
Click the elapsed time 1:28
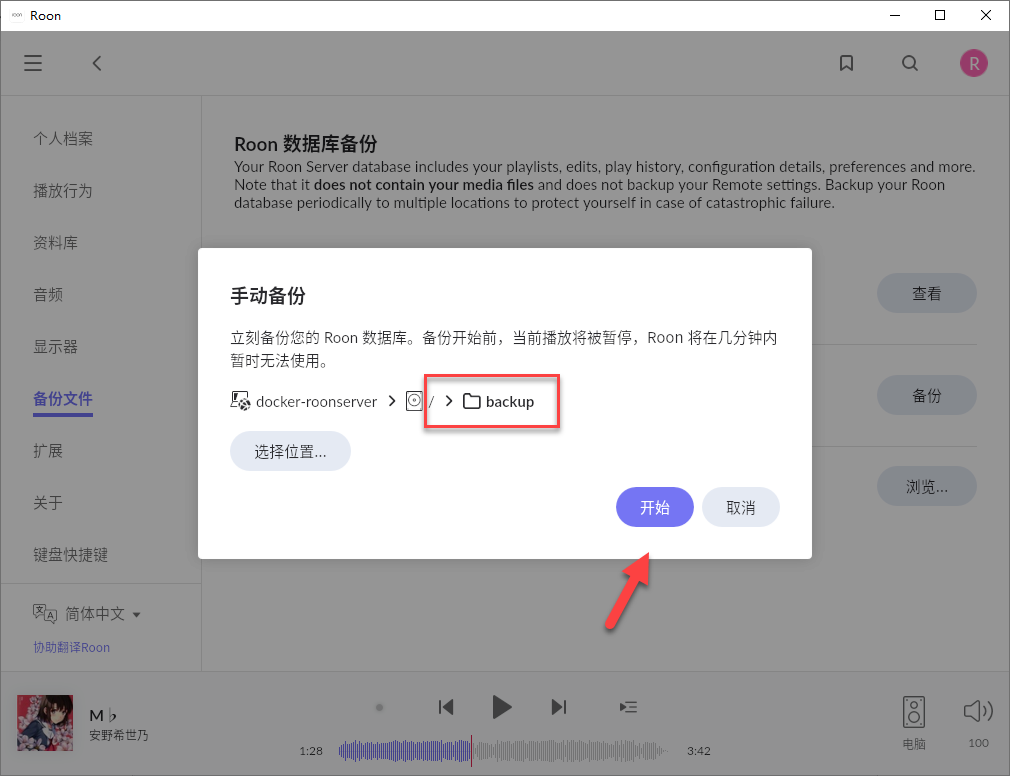(311, 751)
